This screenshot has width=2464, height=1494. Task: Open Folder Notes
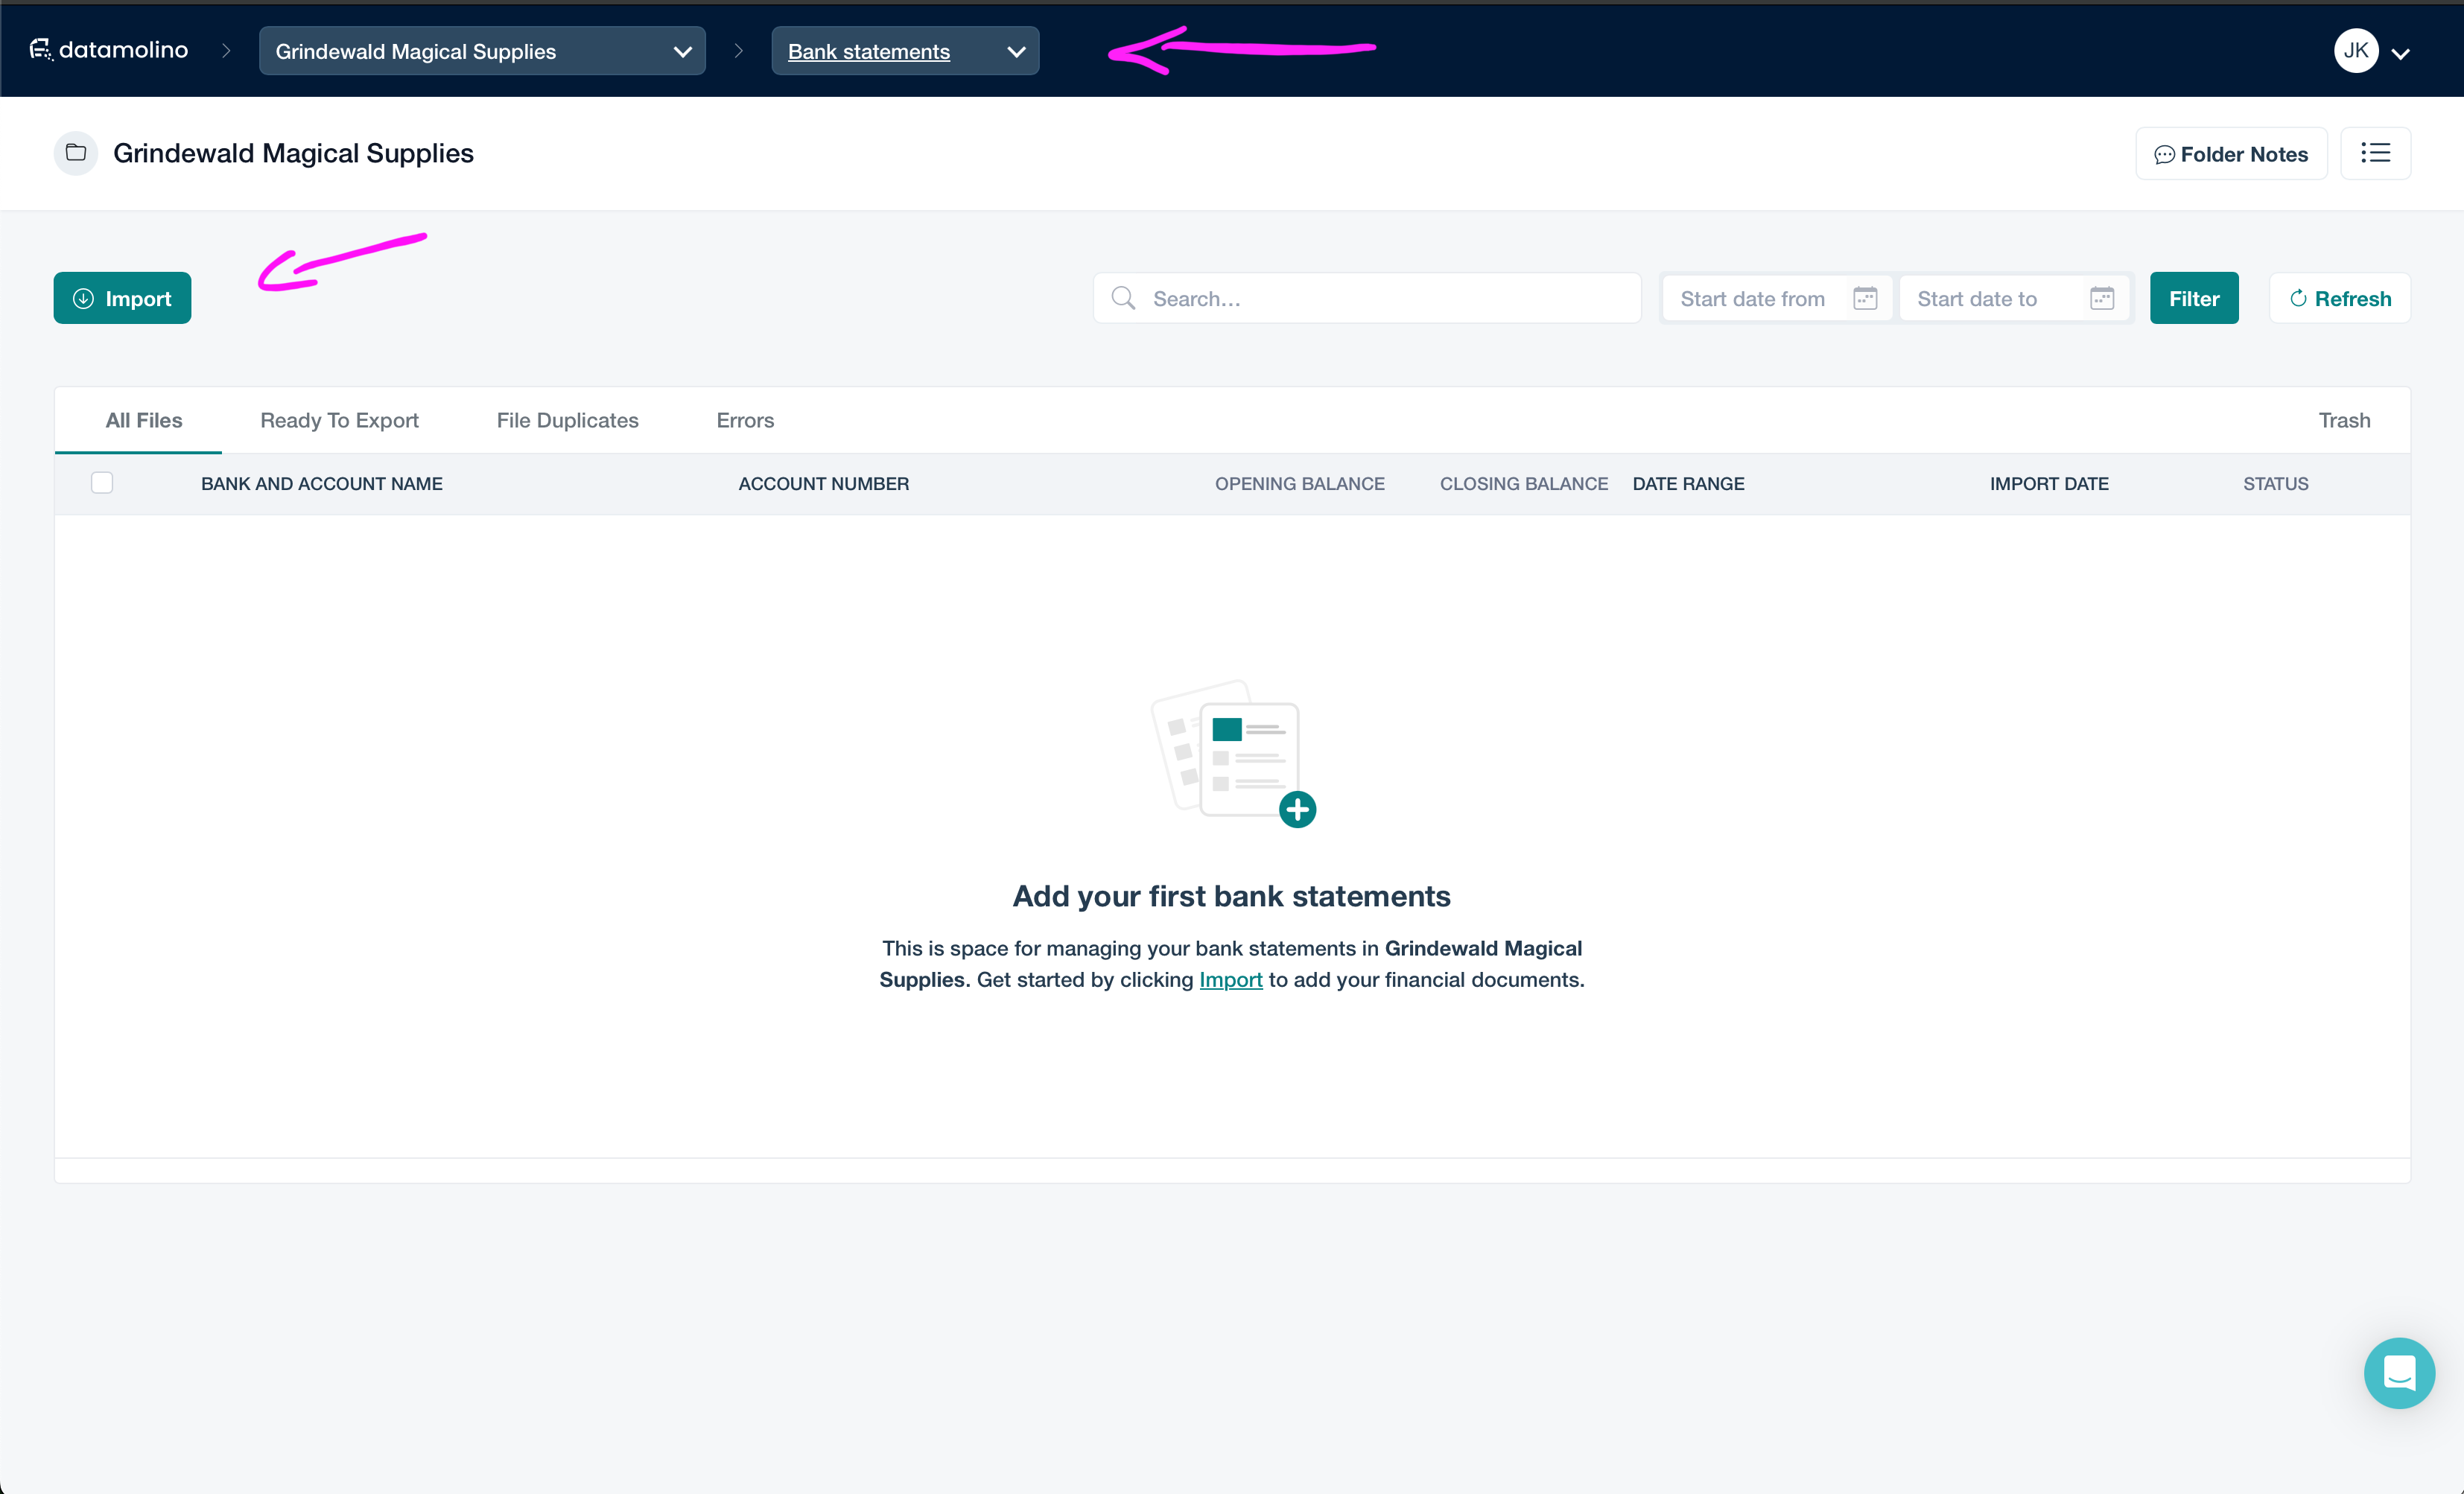pos(2231,154)
